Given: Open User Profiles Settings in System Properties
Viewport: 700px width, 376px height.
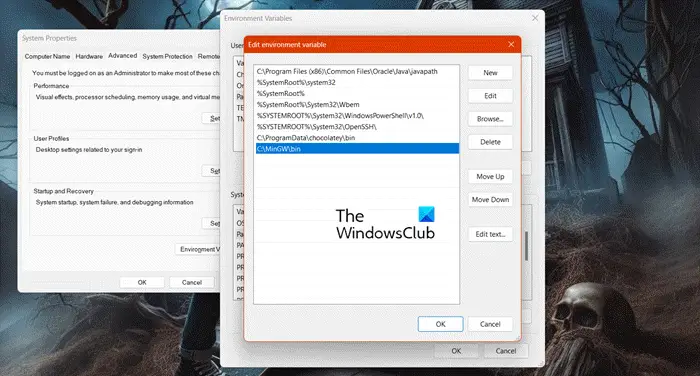Looking at the screenshot, I should (211, 171).
